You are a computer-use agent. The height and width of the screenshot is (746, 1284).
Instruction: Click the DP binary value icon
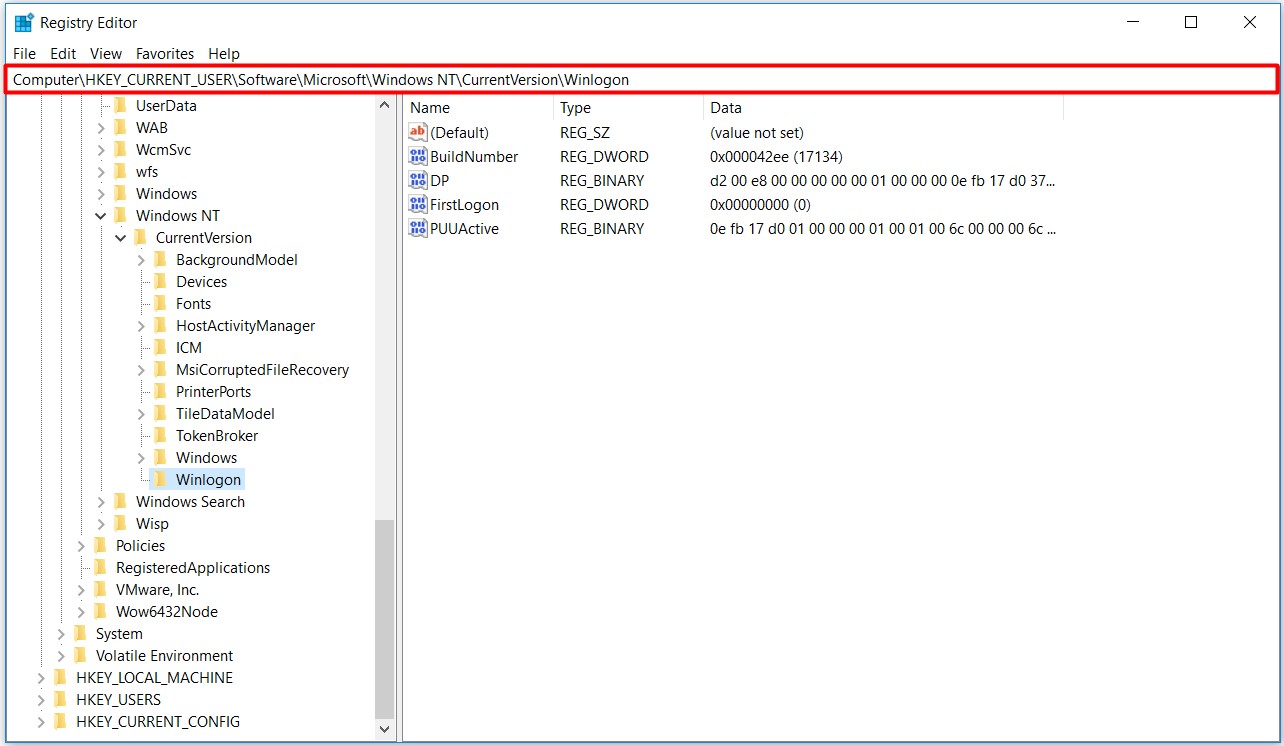(x=418, y=180)
